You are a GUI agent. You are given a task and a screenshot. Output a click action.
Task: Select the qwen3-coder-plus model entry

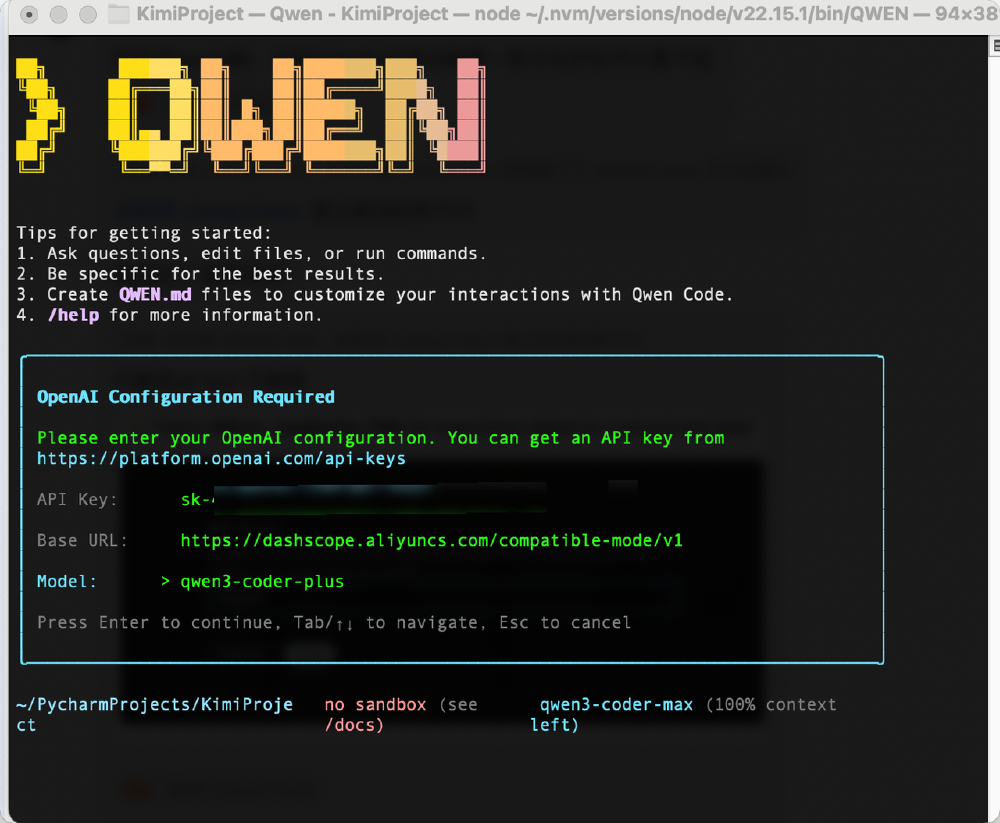tap(262, 581)
